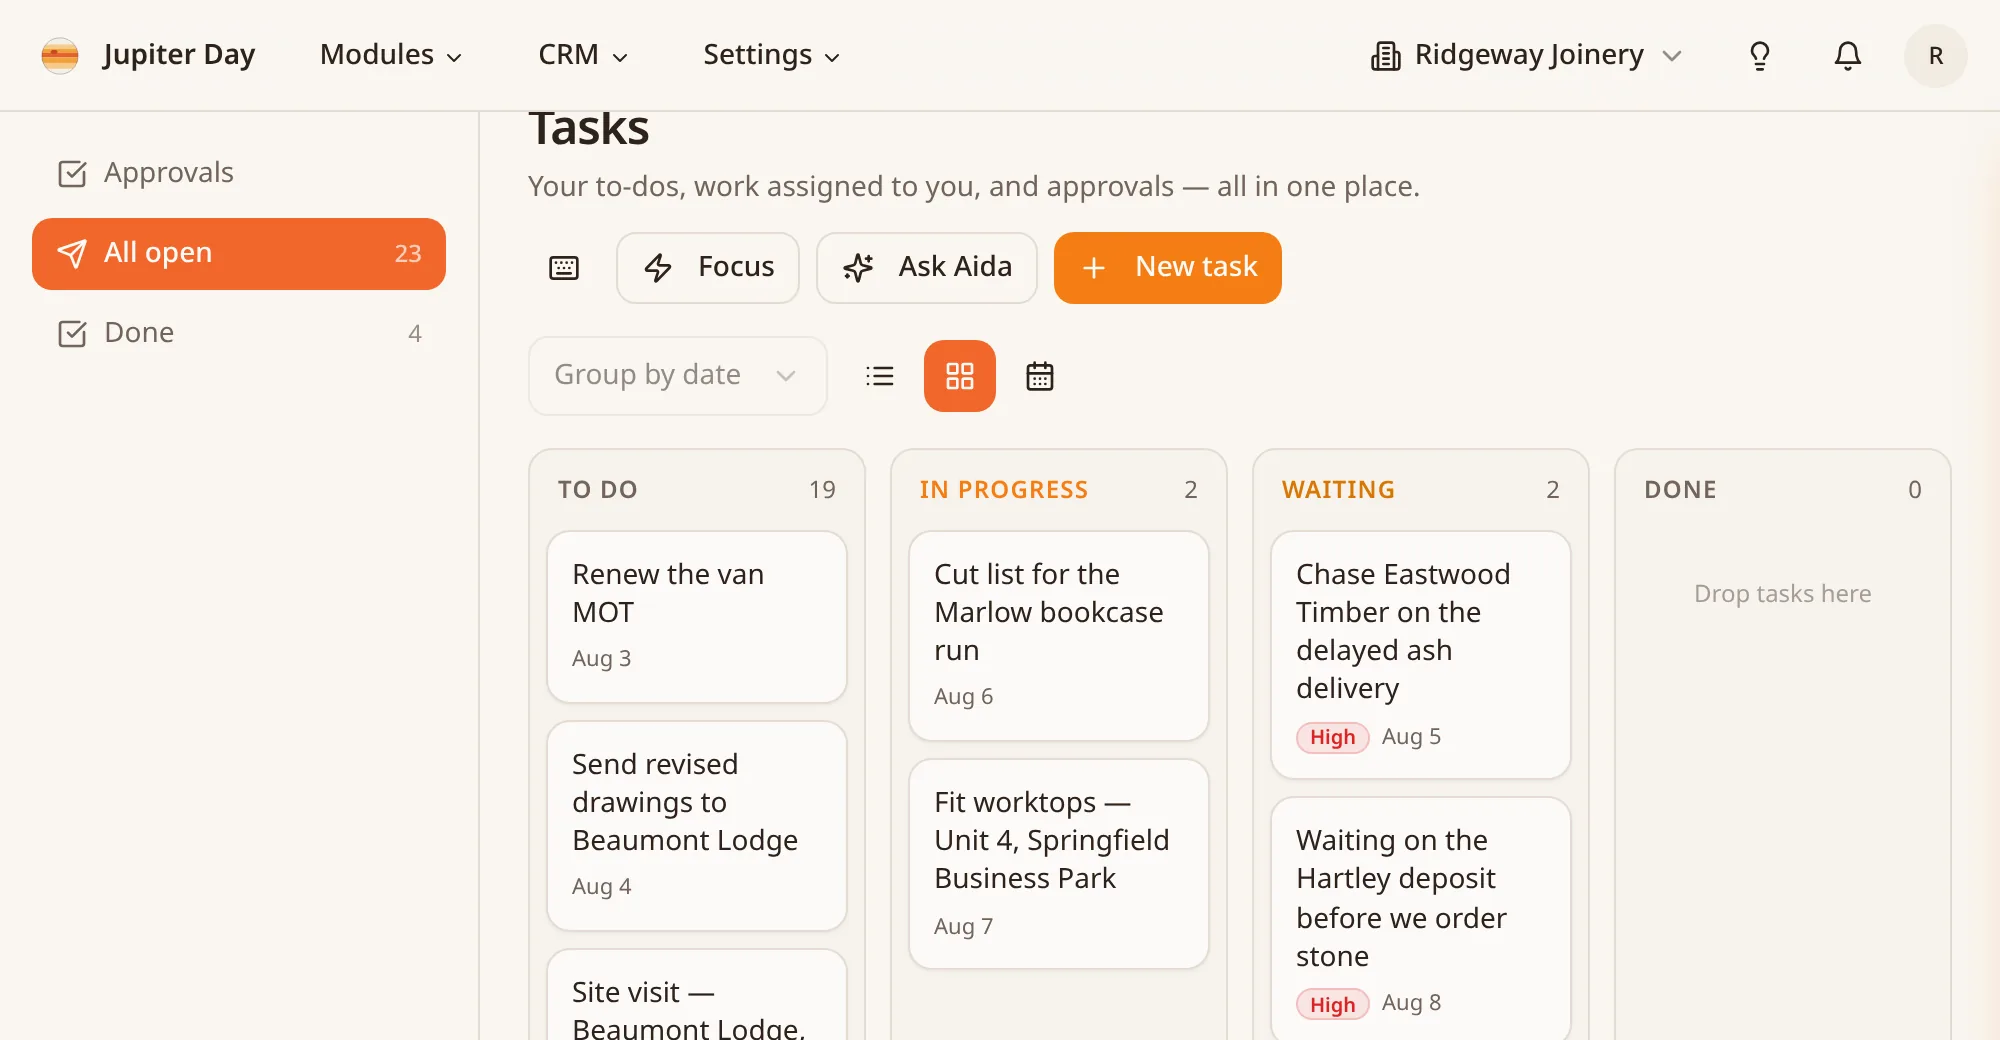Click the Focus button
Image resolution: width=2000 pixels, height=1040 pixels.
click(708, 268)
